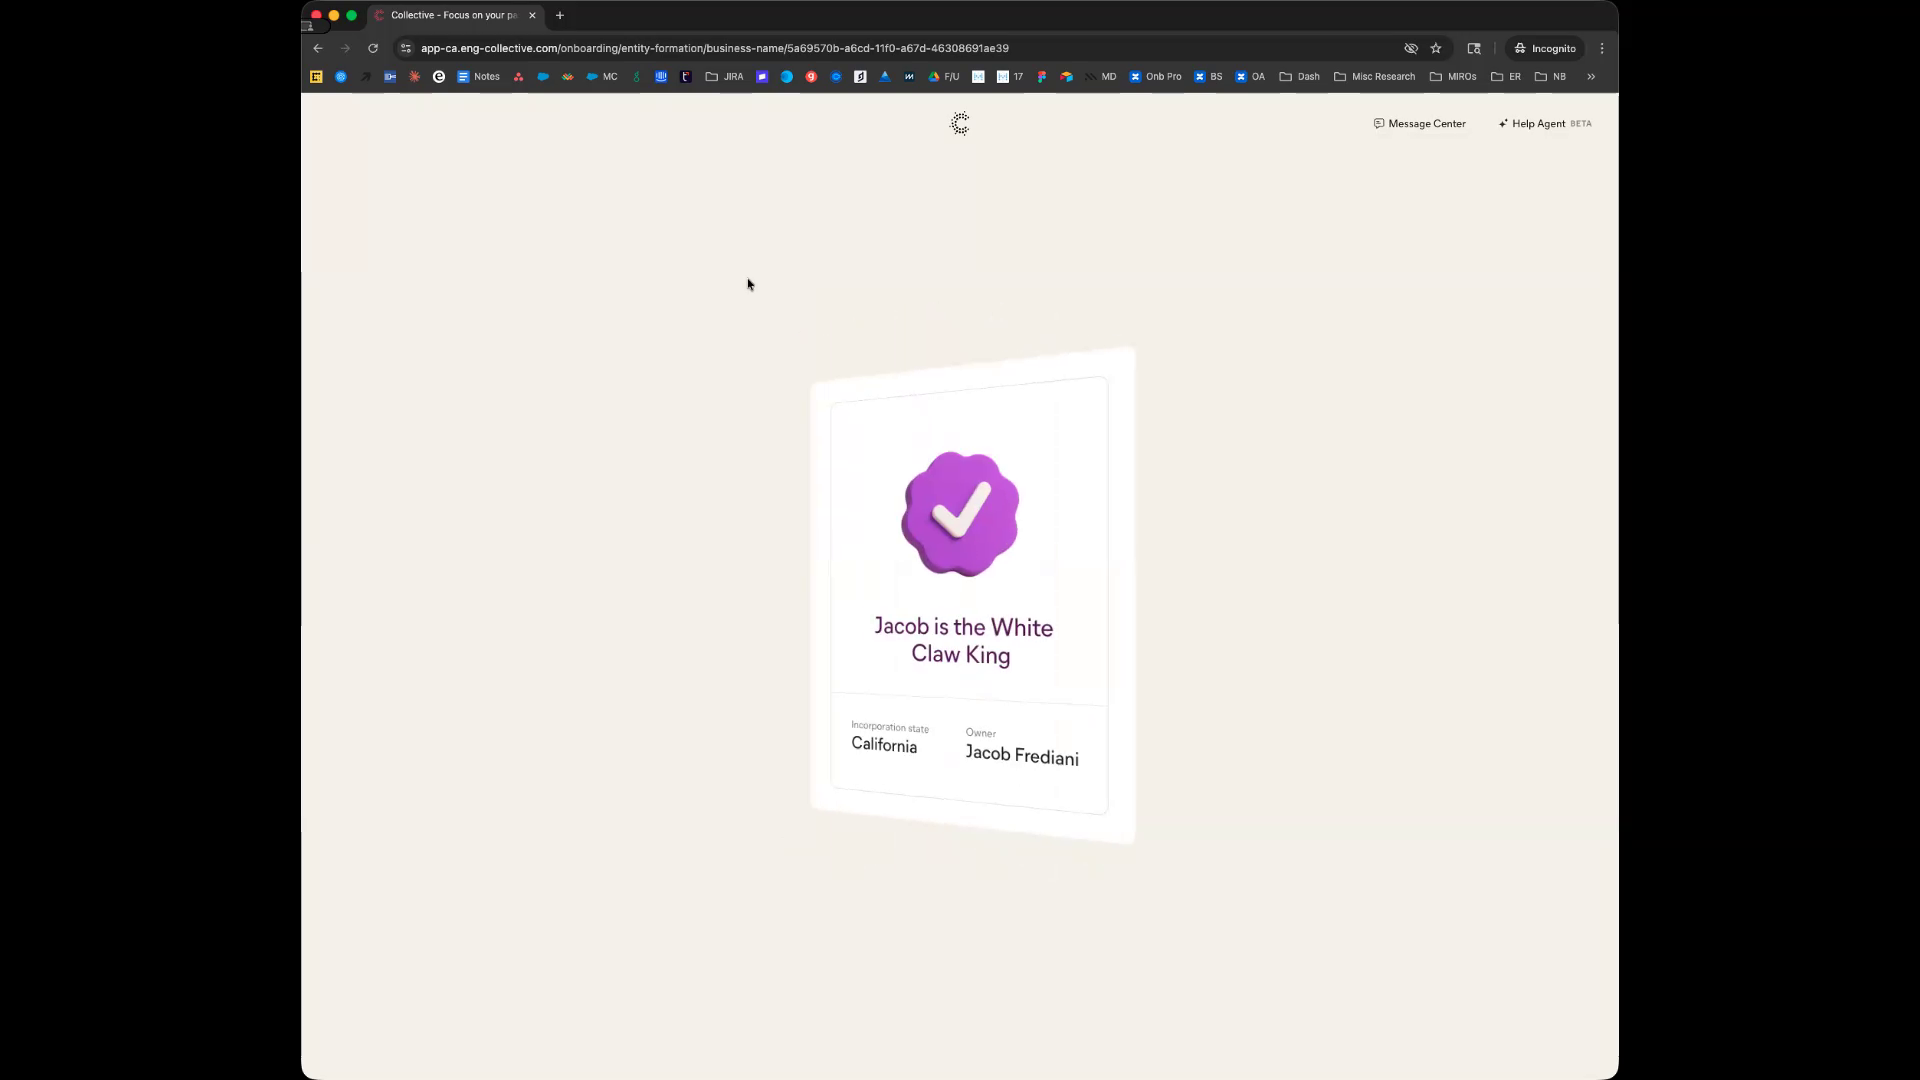Image resolution: width=1920 pixels, height=1080 pixels.
Task: Click third-party cookies blocked eye icon
Action: coord(1411,48)
